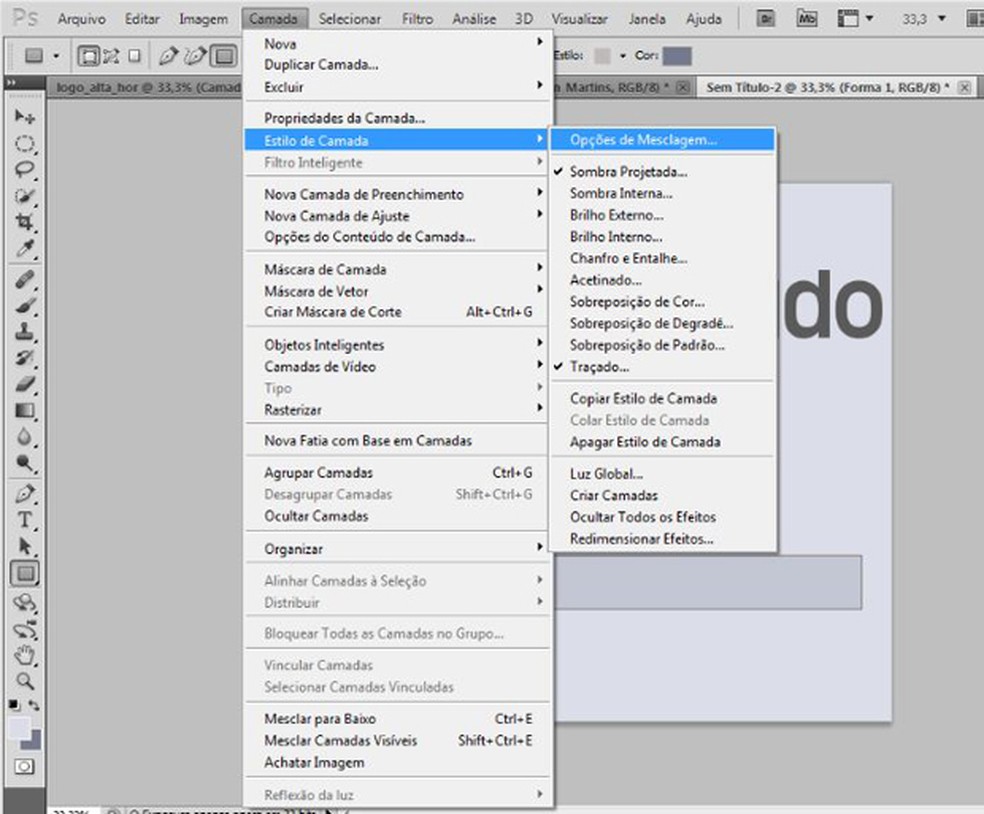
Task: Select the Horizontal Type tool
Action: pyautogui.click(x=24, y=520)
